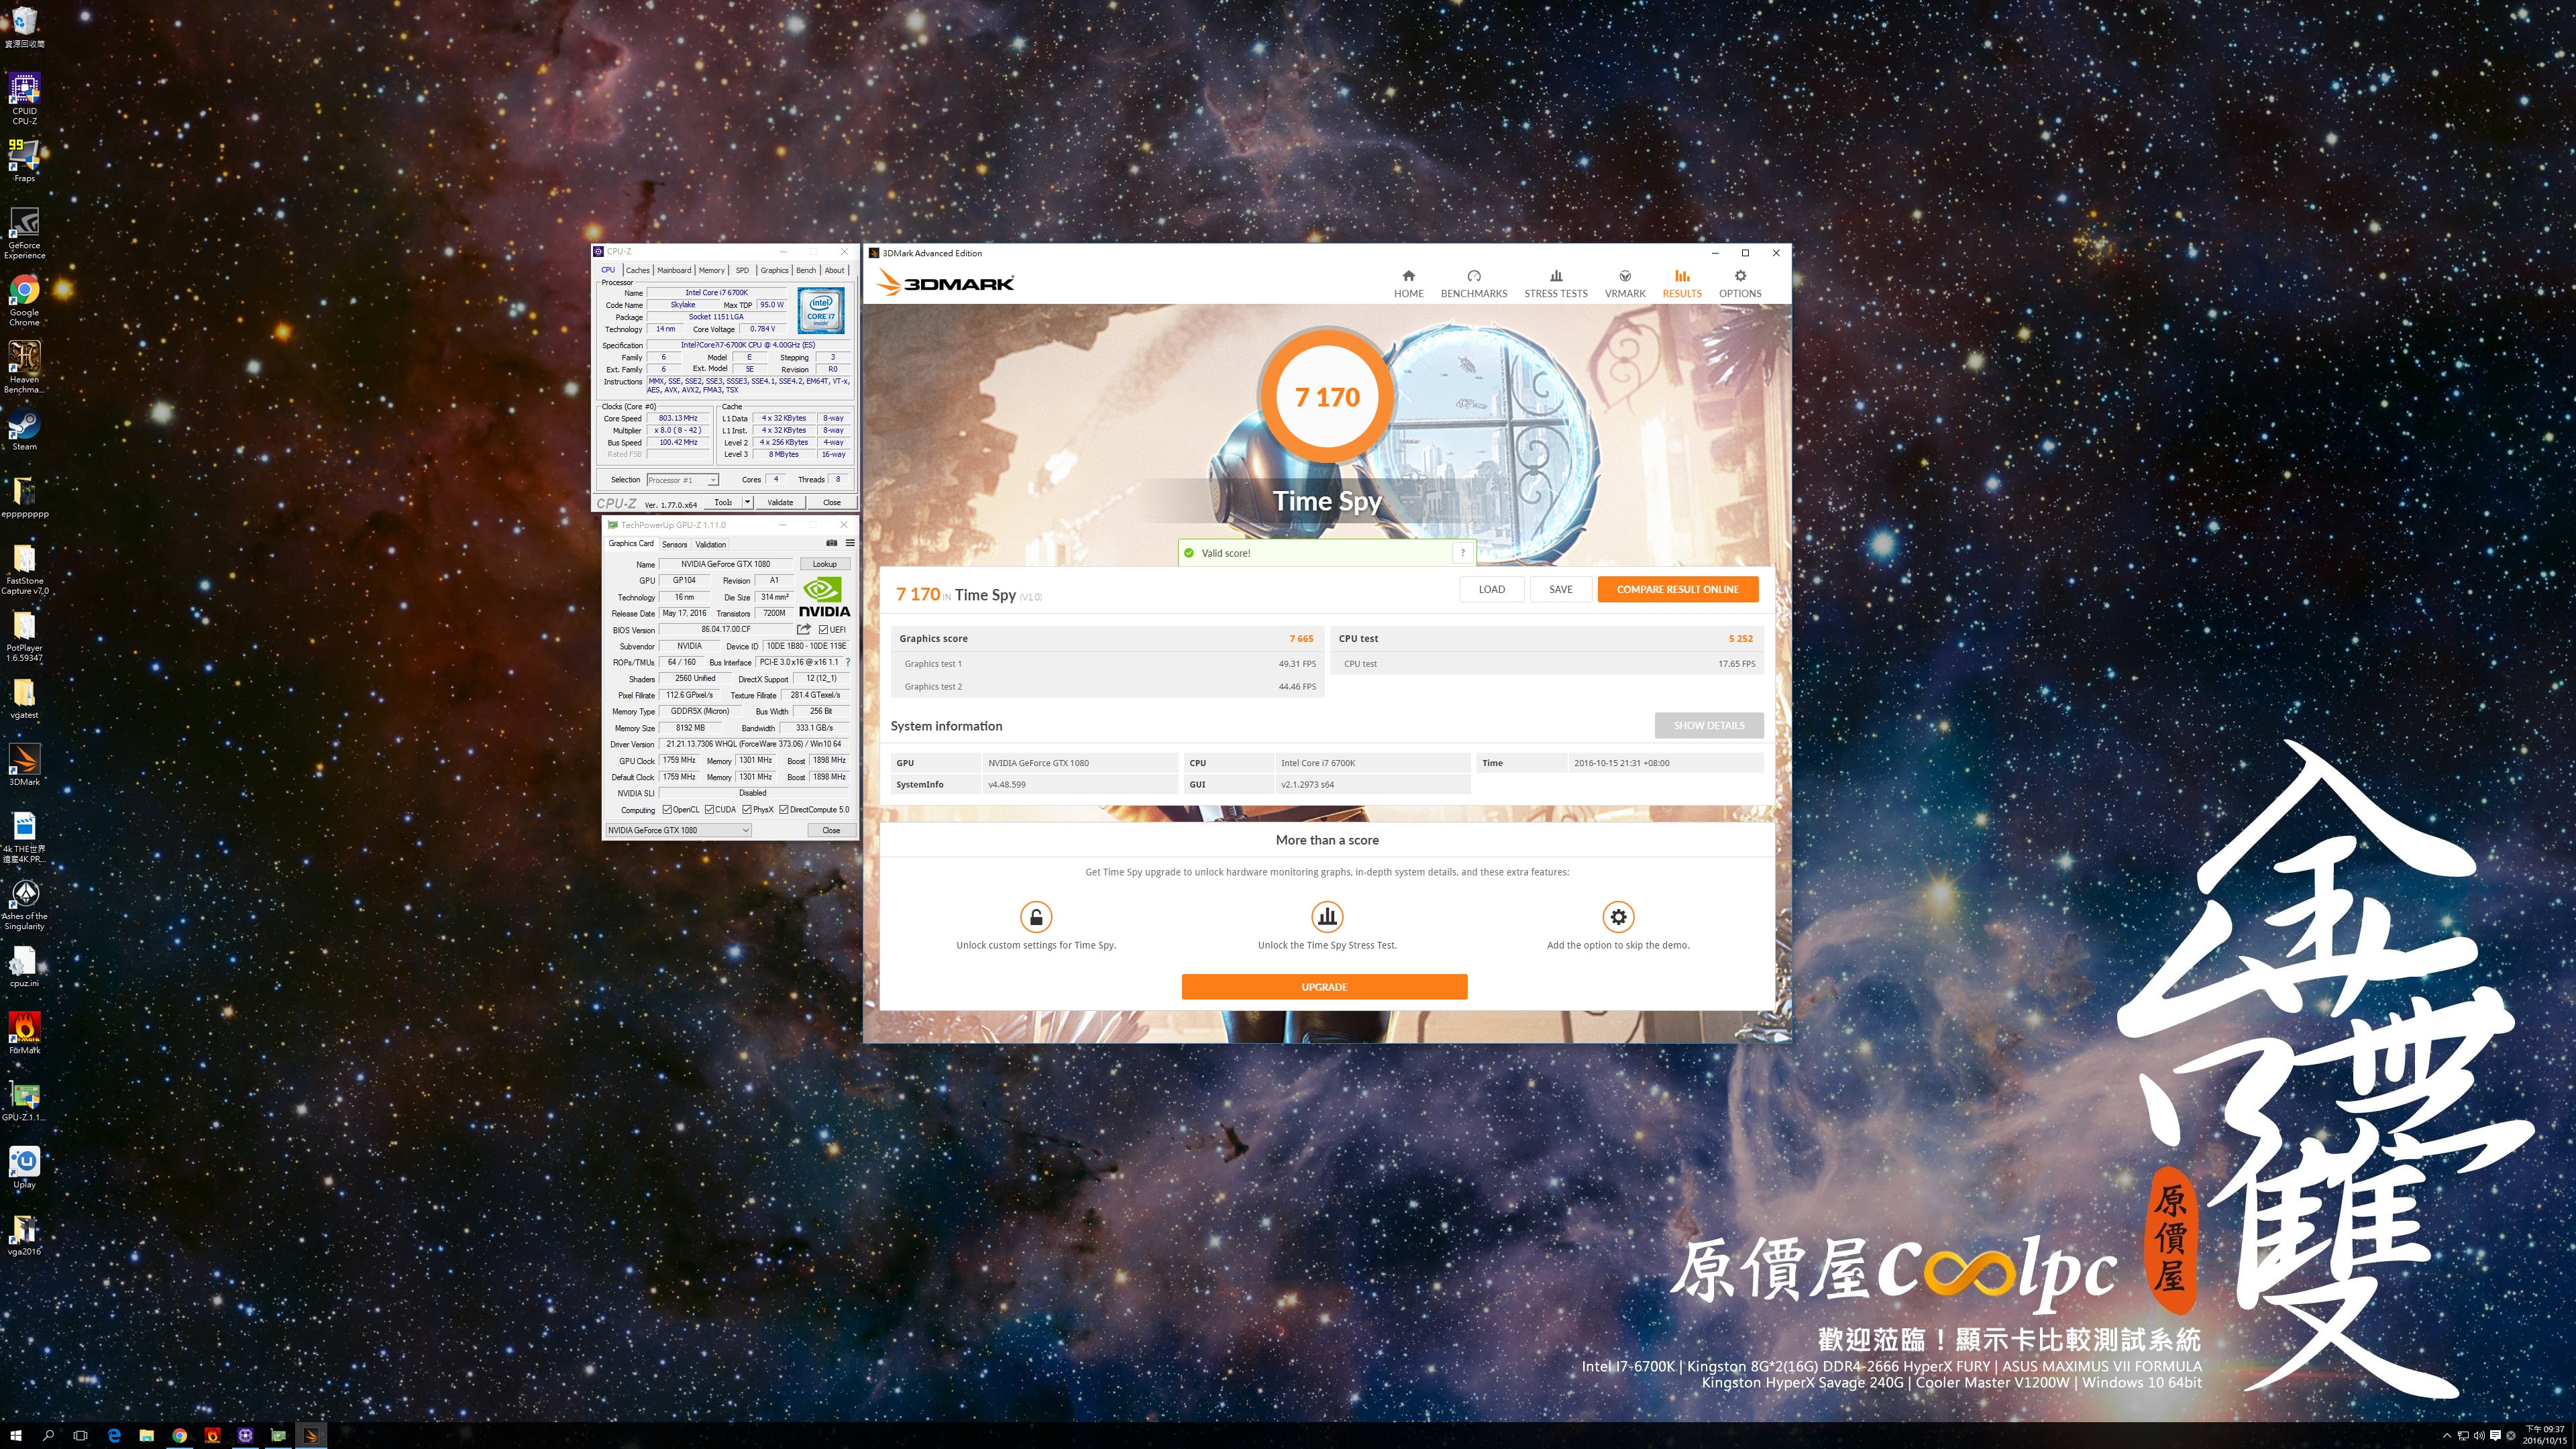
Task: Click the skip demo gear icon
Action: [1618, 916]
